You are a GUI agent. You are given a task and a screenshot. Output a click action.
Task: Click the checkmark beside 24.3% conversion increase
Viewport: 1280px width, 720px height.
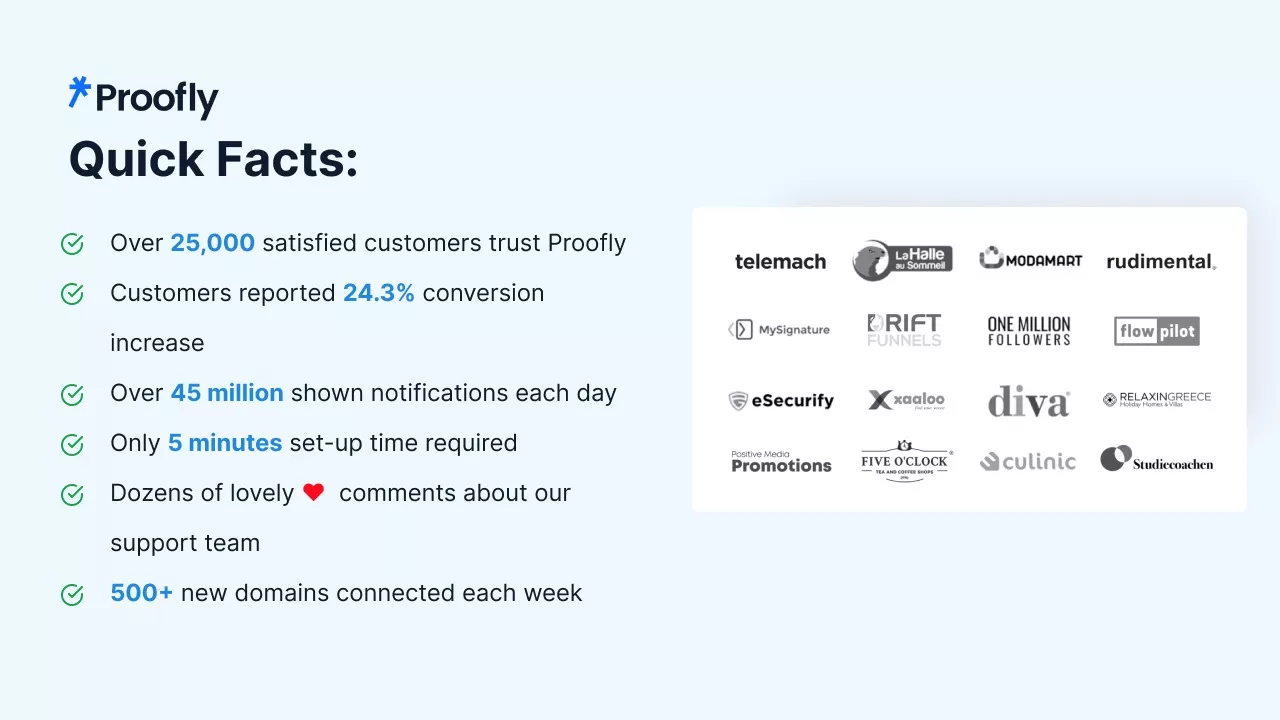click(72, 294)
